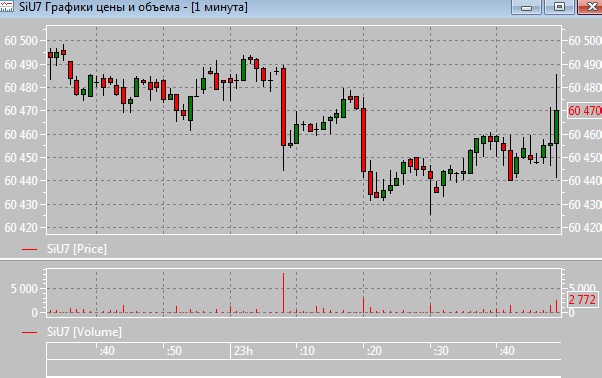Click the 23h marker on time axis
The image size is (602, 378).
[243, 351]
